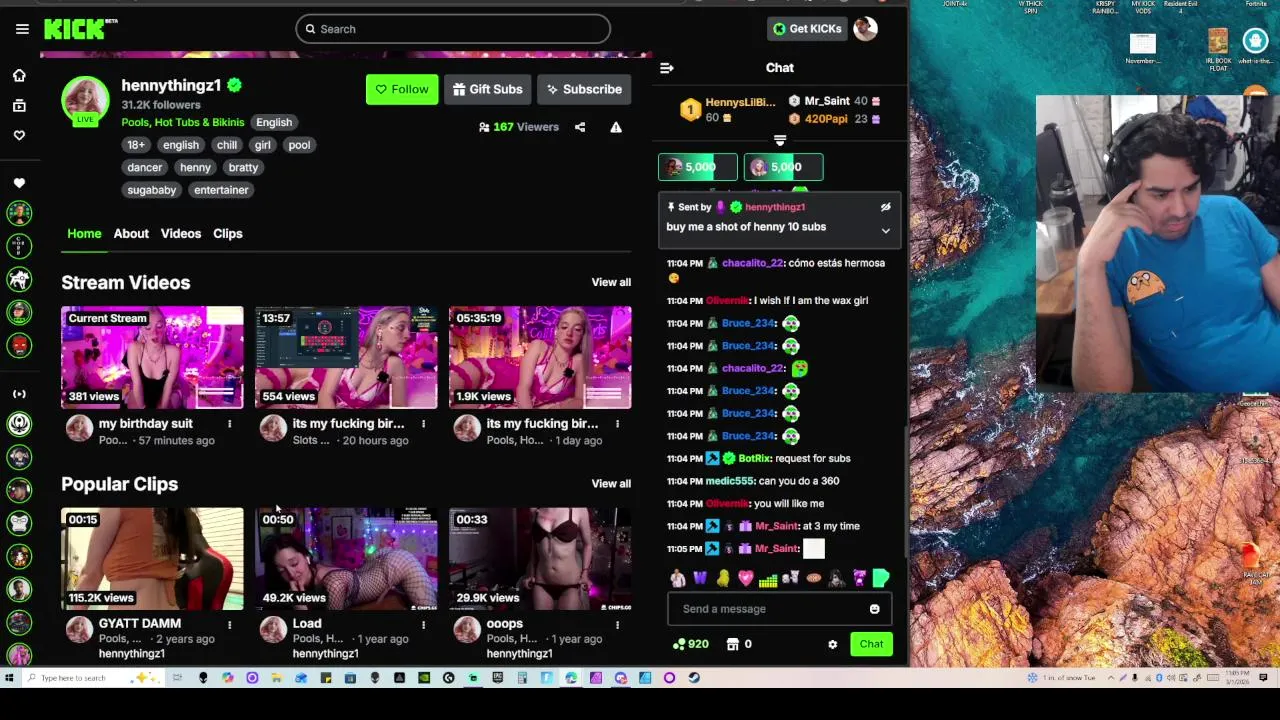Click the report warning triangle icon
The width and height of the screenshot is (1280, 720).
616,127
